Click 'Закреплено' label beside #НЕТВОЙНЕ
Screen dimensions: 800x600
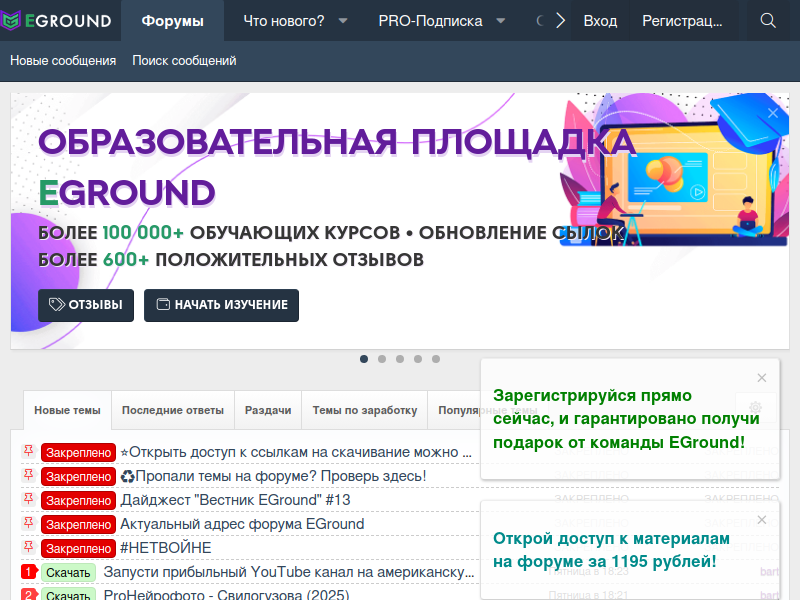(x=79, y=548)
